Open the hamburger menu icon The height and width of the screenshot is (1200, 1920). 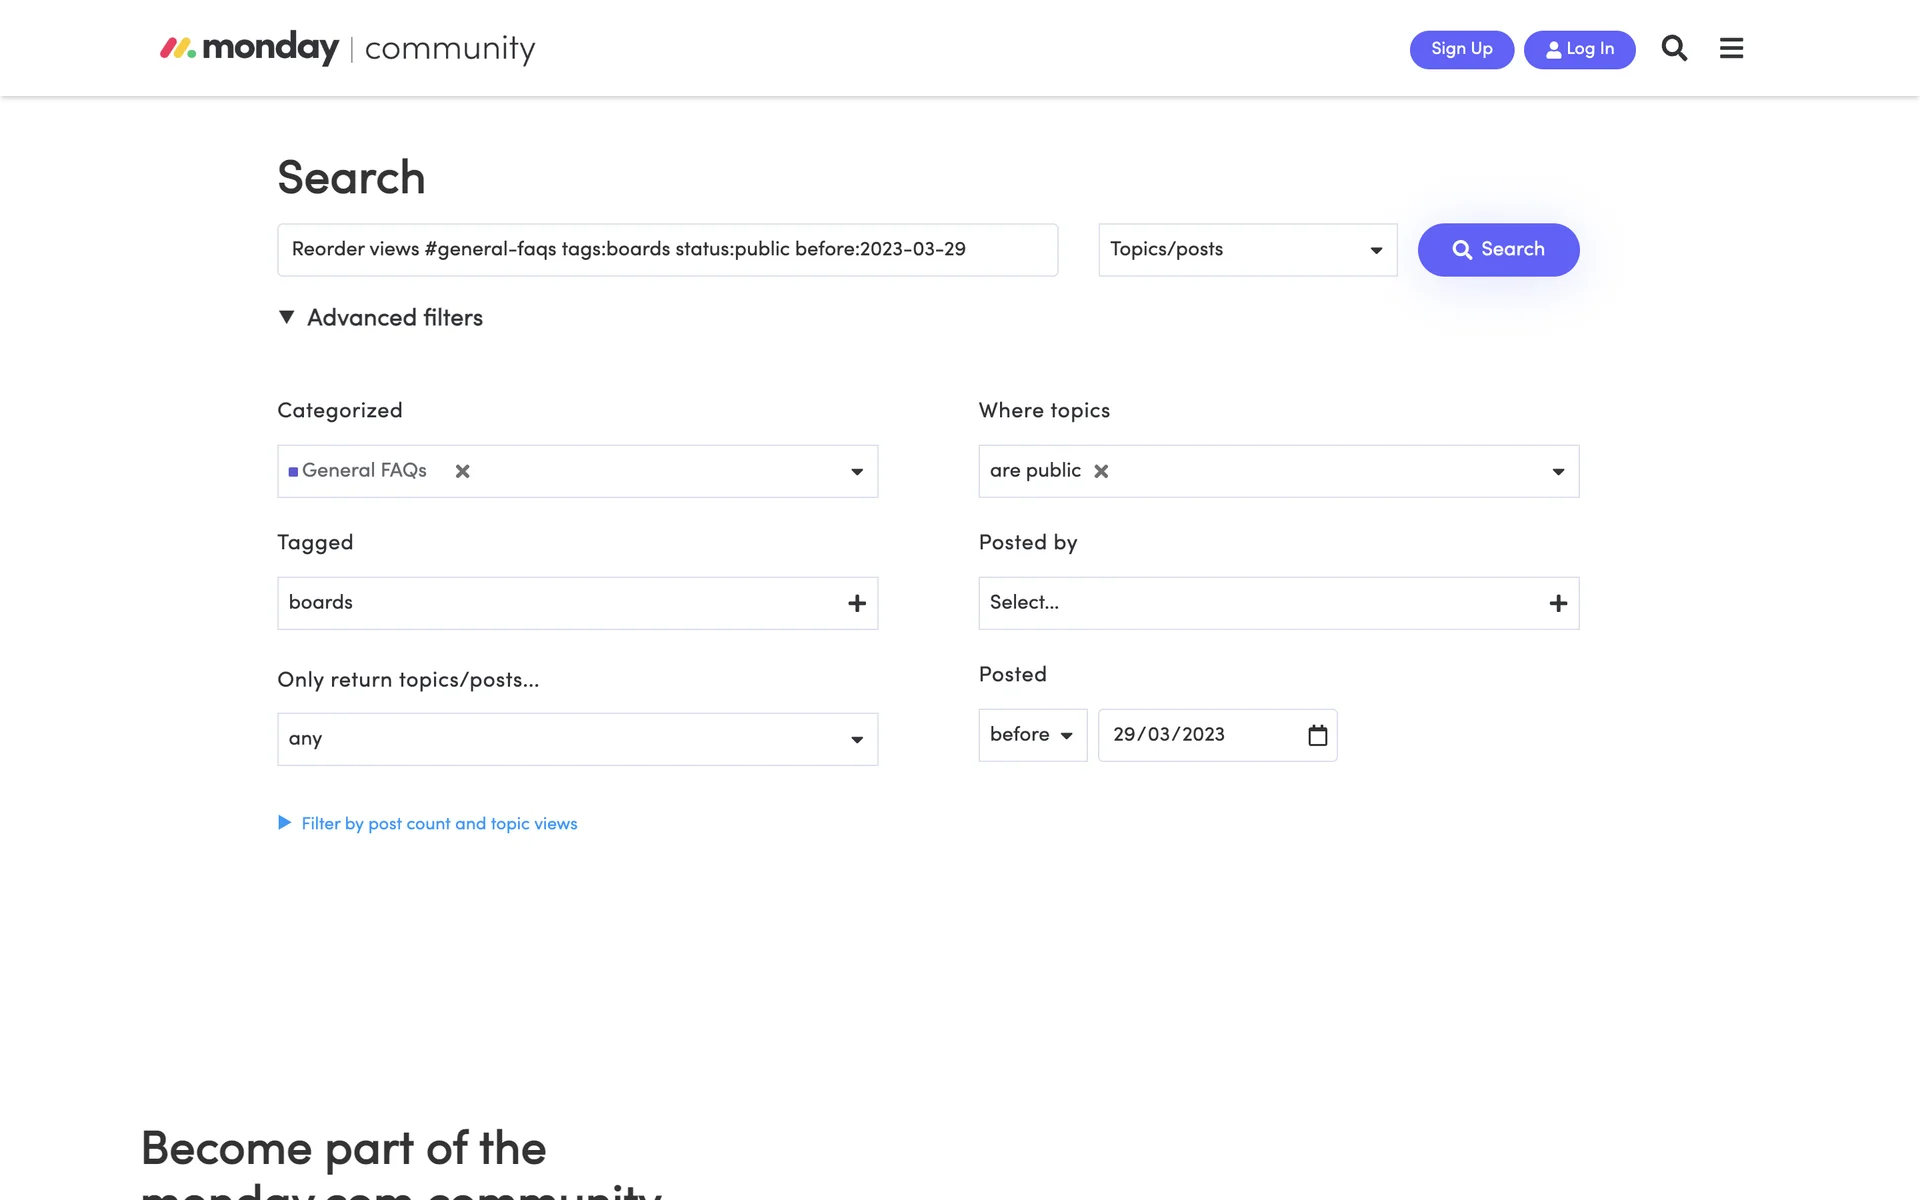tap(1731, 48)
